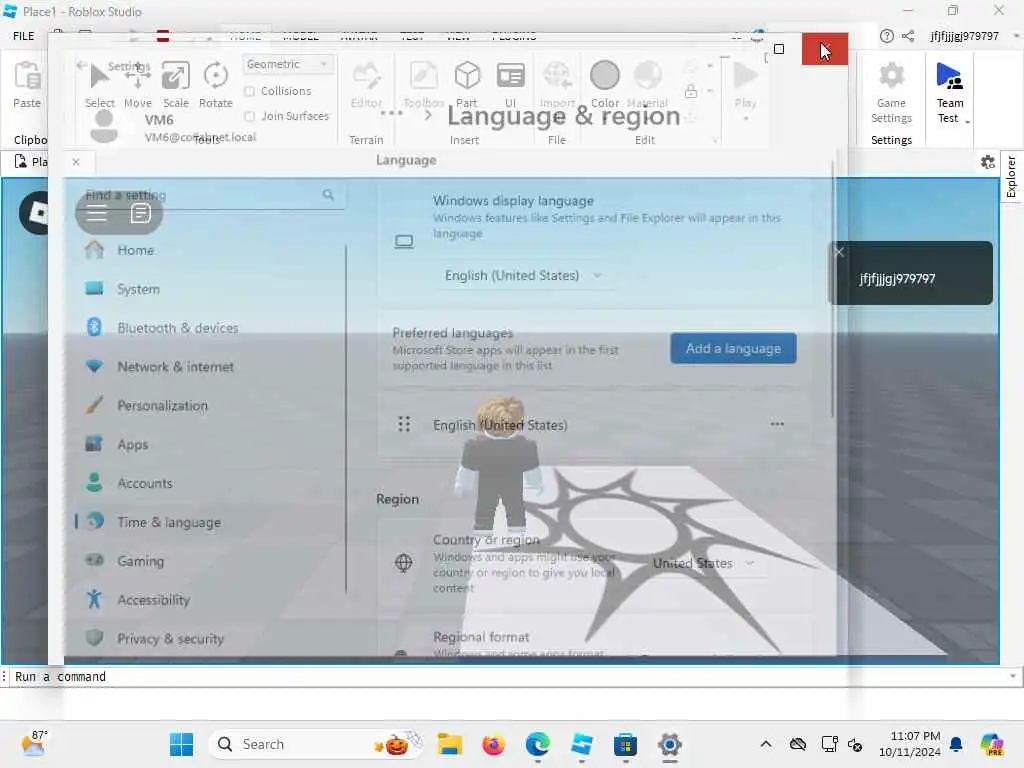Image resolution: width=1024 pixels, height=768 pixels.
Task: Go back in the Settings window
Action: 82,65
